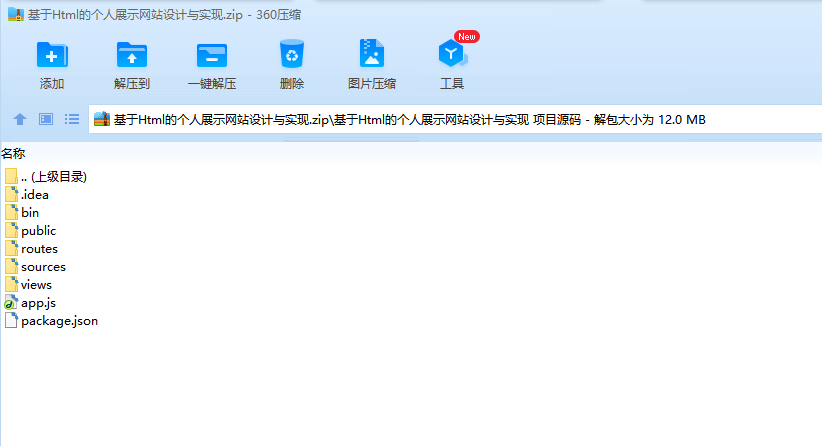Click the 删除 (Delete) recycle icon
Viewport: 822px width, 446px height.
(292, 54)
